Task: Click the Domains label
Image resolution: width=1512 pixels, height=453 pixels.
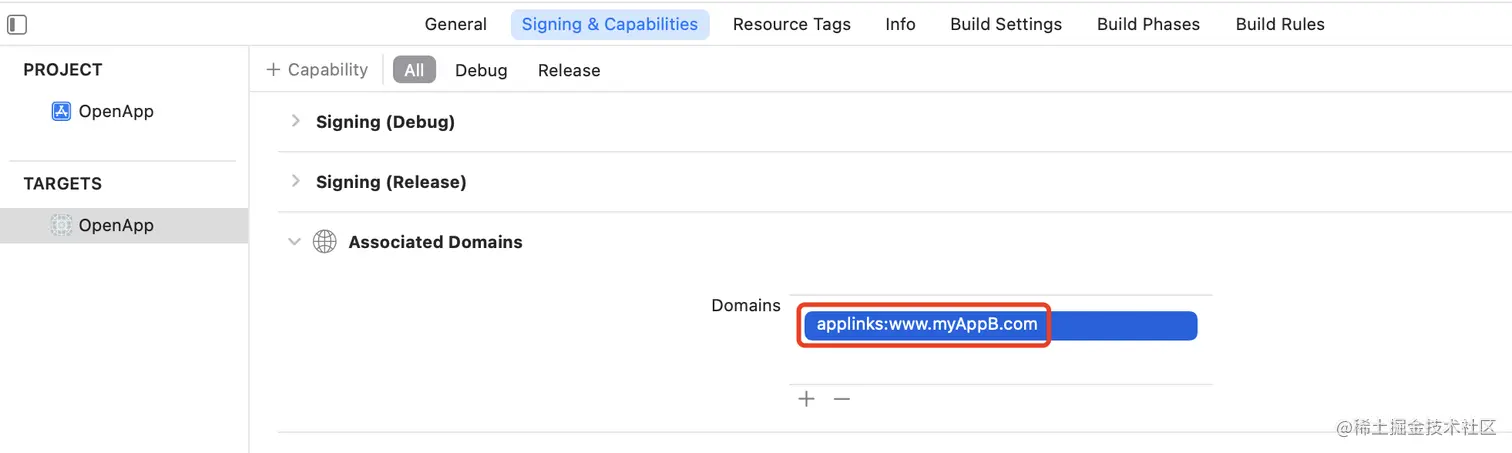Action: click(x=746, y=305)
